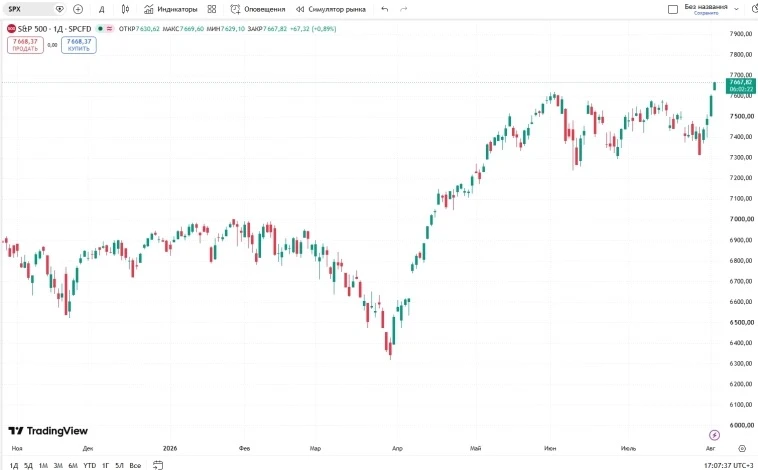Select the YTD date range tab
This screenshot has height=470, width=758.
click(x=89, y=465)
